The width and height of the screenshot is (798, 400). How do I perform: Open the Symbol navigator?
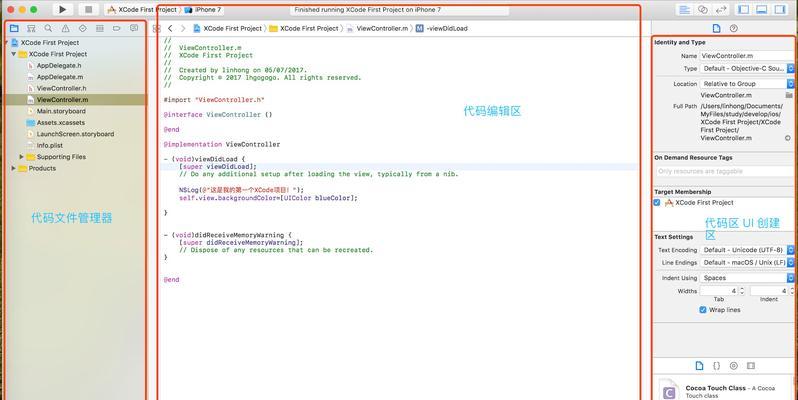[31, 28]
